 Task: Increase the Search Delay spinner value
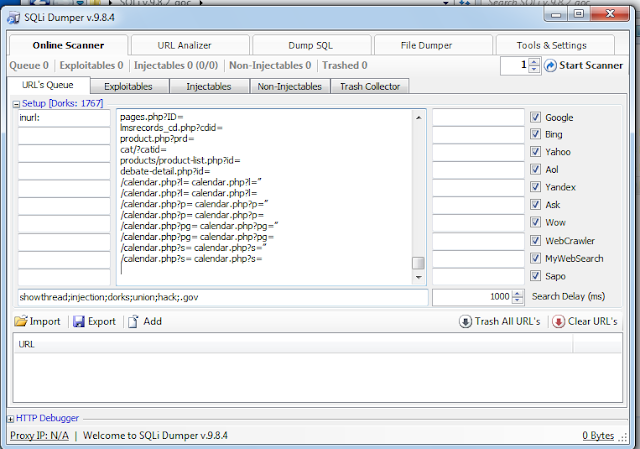coord(517,293)
